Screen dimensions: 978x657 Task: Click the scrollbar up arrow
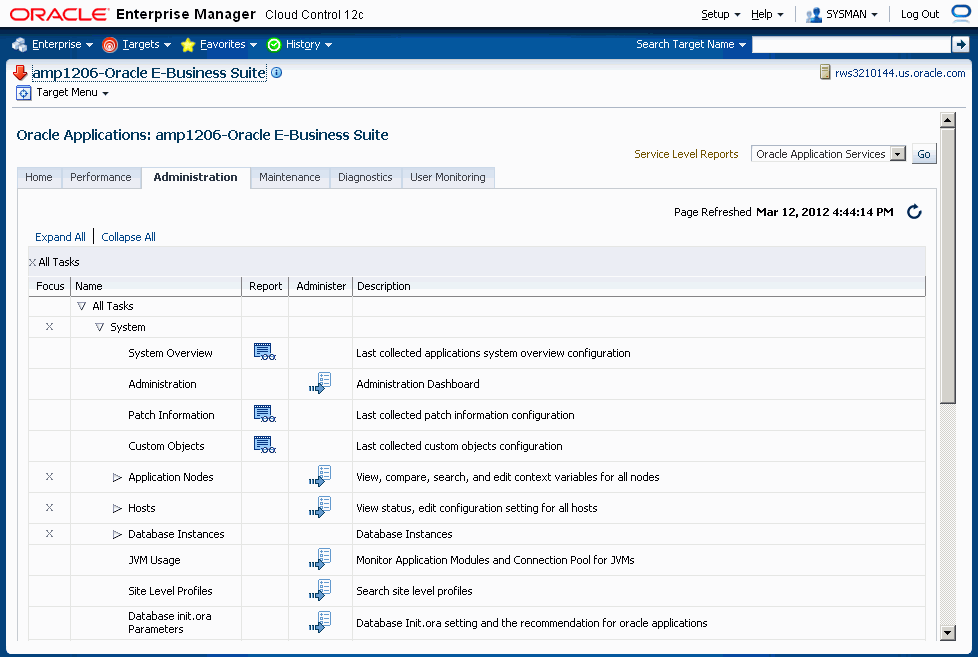pyautogui.click(x=947, y=120)
